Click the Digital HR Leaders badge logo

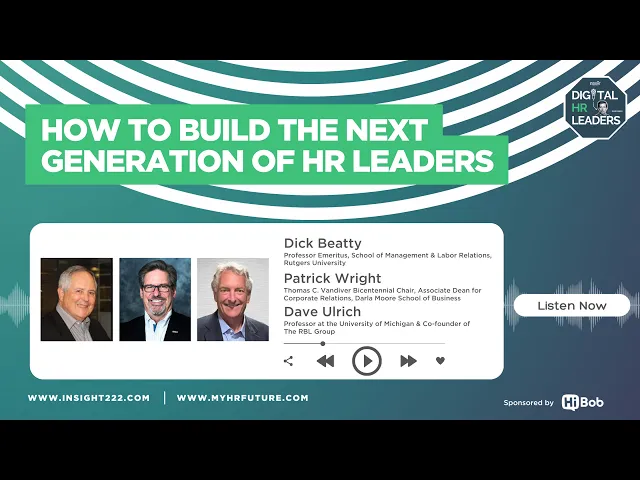click(x=596, y=108)
